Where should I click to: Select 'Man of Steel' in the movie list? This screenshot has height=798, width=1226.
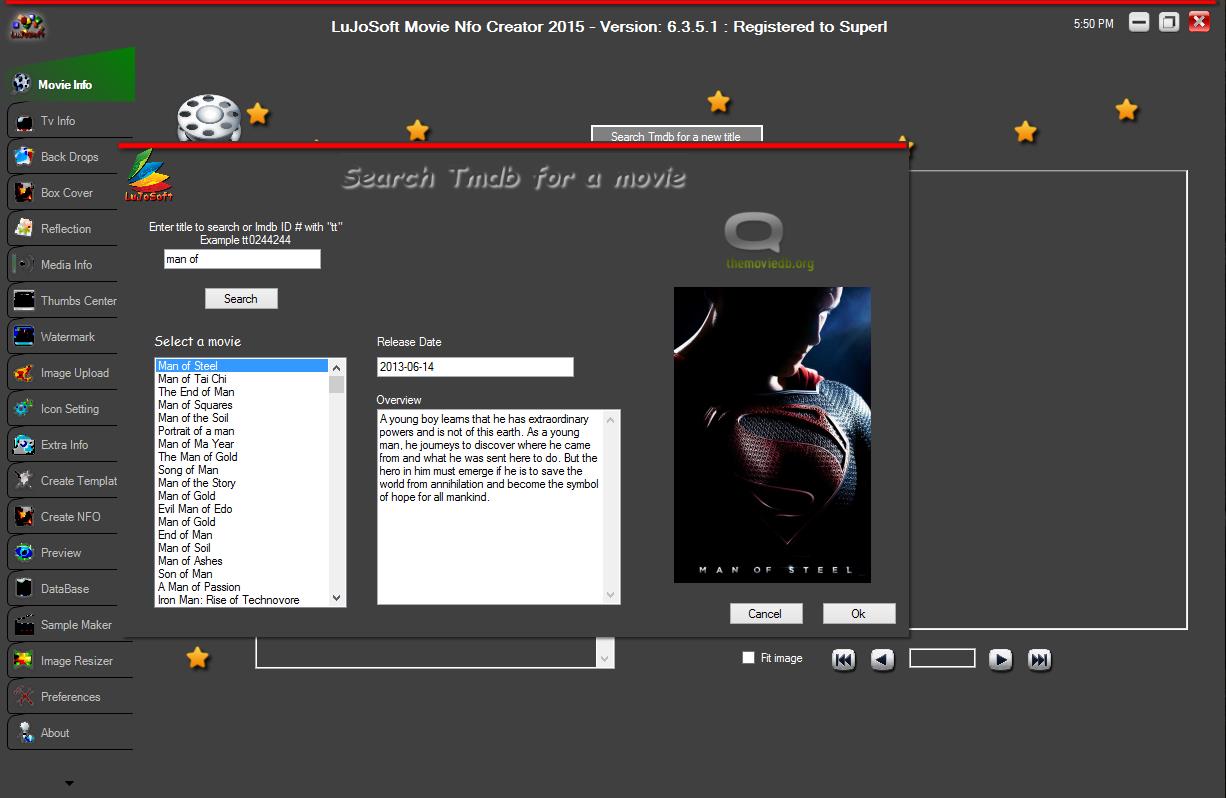tap(241, 366)
